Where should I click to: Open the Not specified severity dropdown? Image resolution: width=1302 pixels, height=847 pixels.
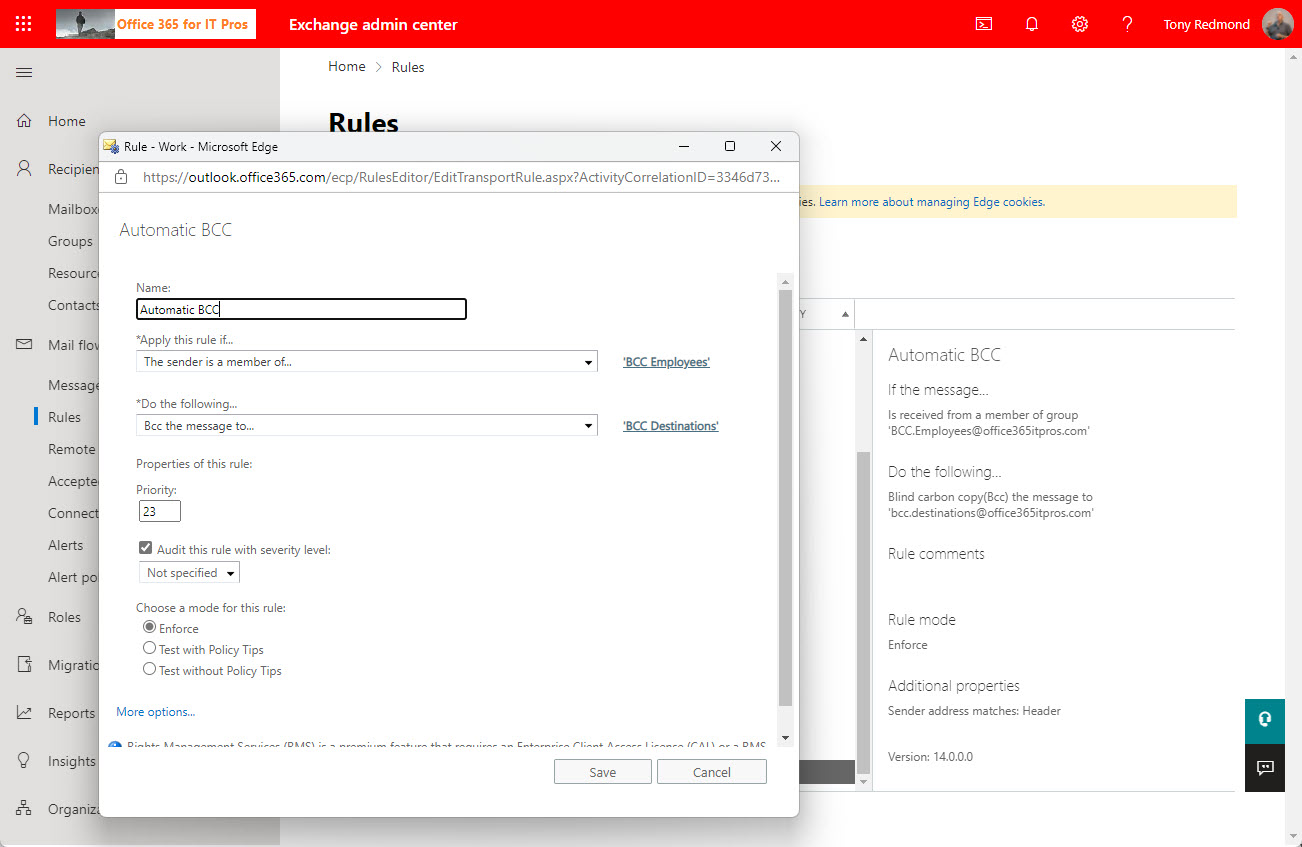click(x=189, y=573)
